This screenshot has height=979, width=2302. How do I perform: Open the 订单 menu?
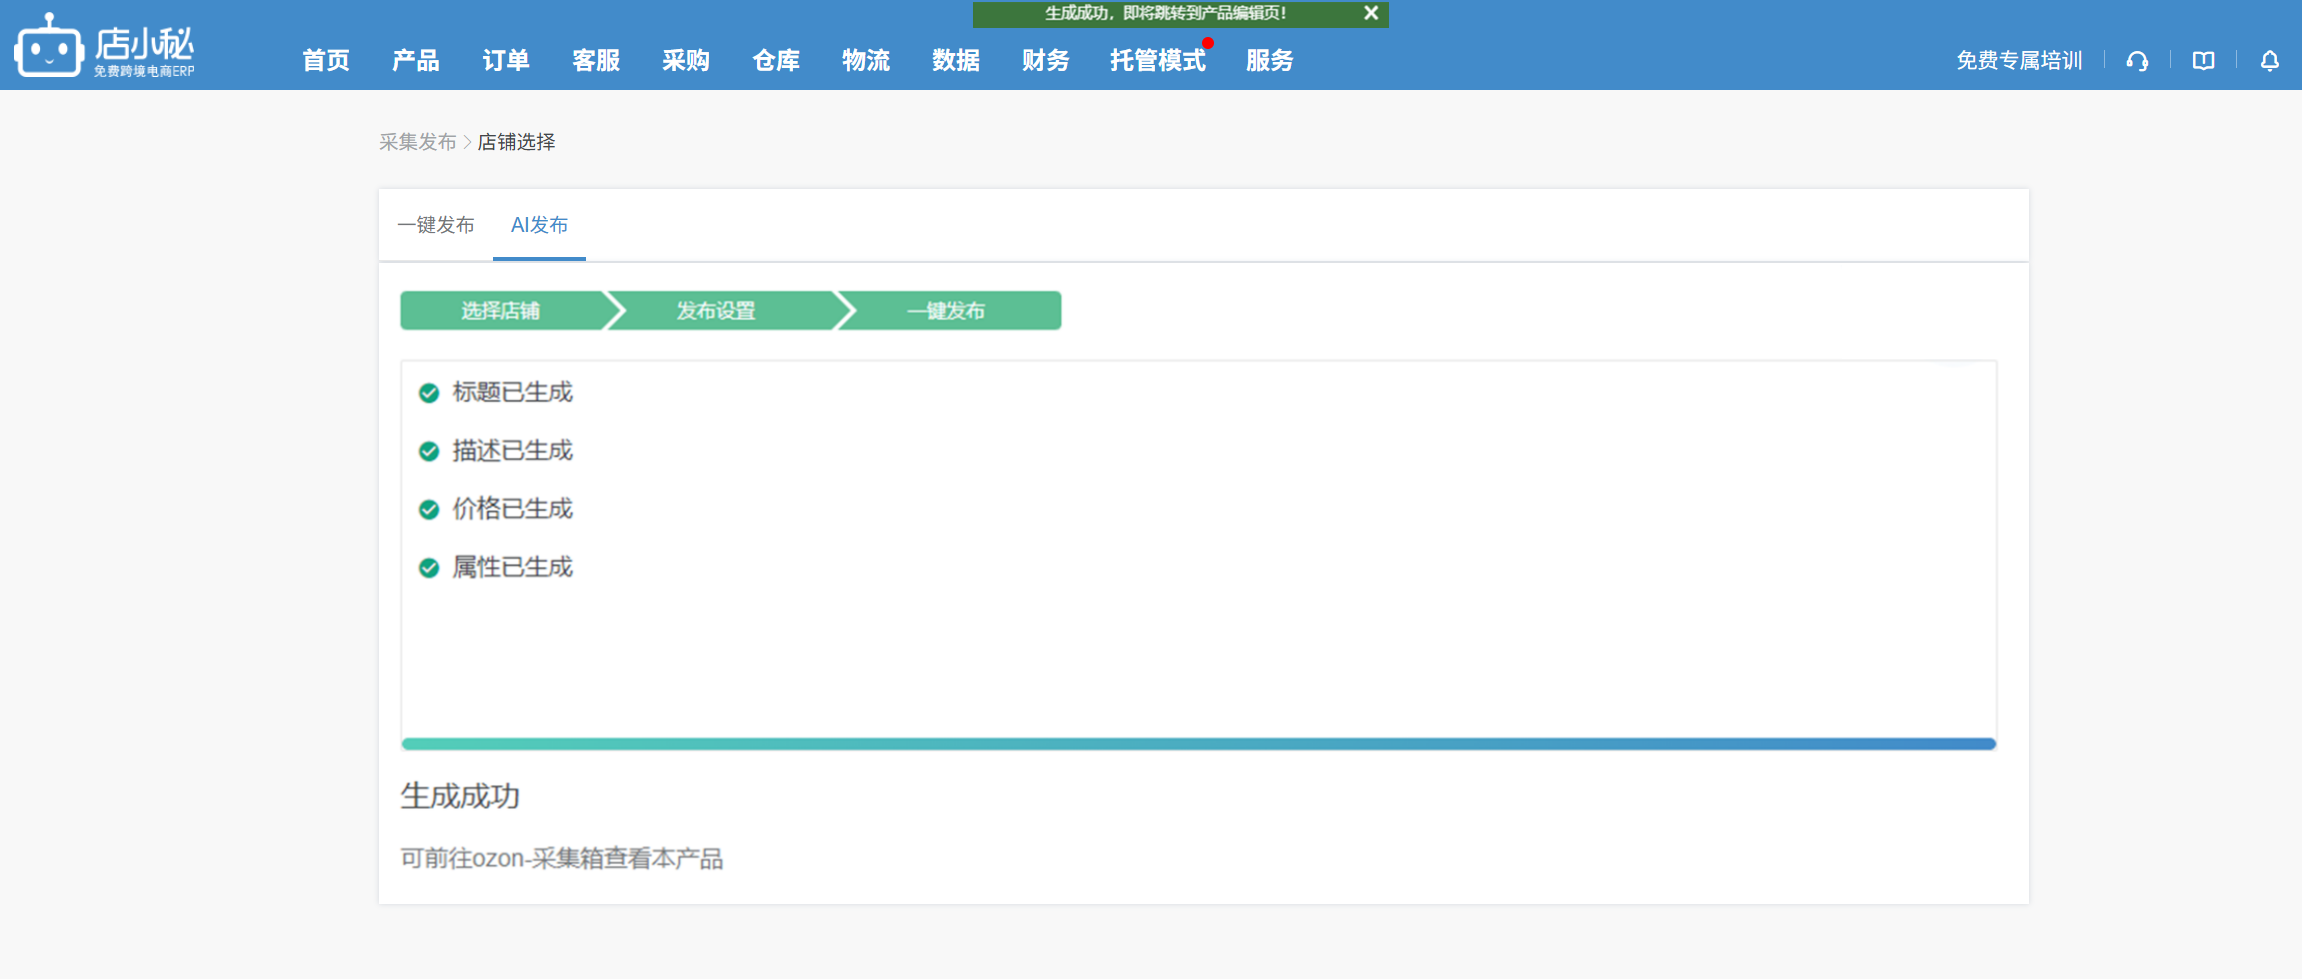(506, 61)
